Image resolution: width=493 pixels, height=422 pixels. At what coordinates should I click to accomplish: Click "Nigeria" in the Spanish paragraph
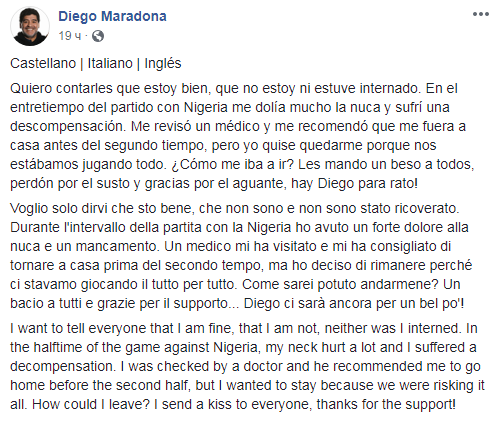tap(206, 107)
